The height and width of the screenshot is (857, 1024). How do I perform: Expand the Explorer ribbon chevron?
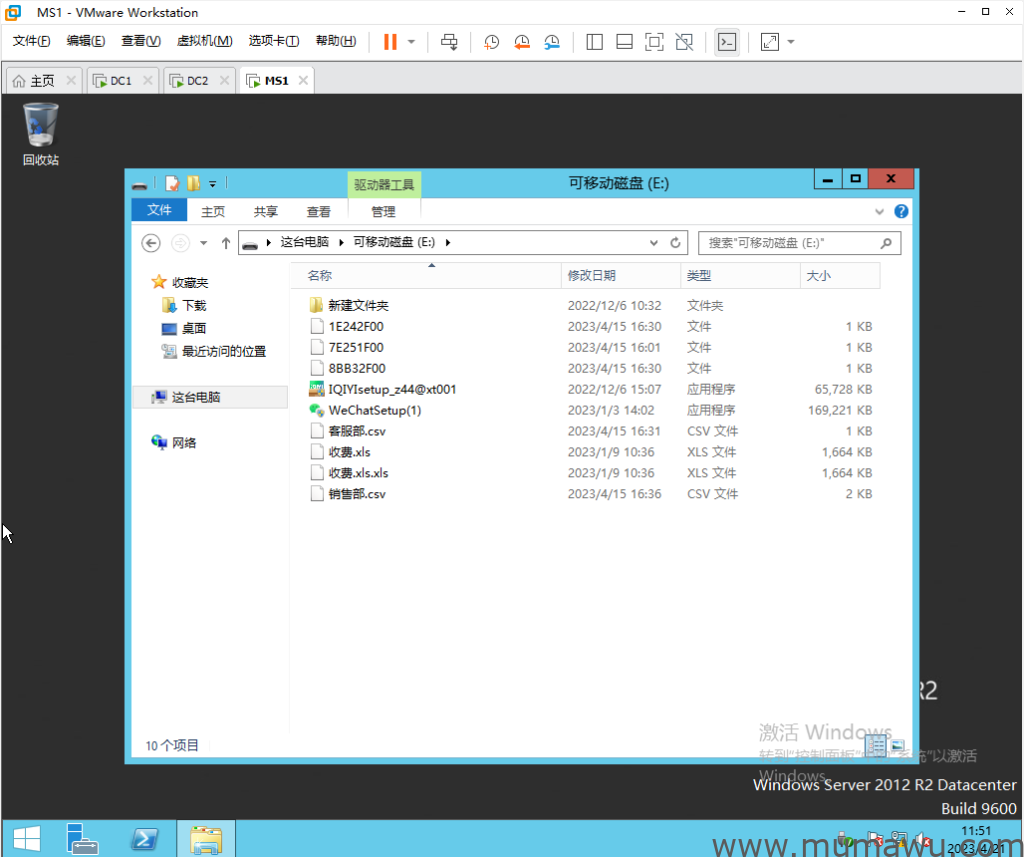click(x=880, y=212)
